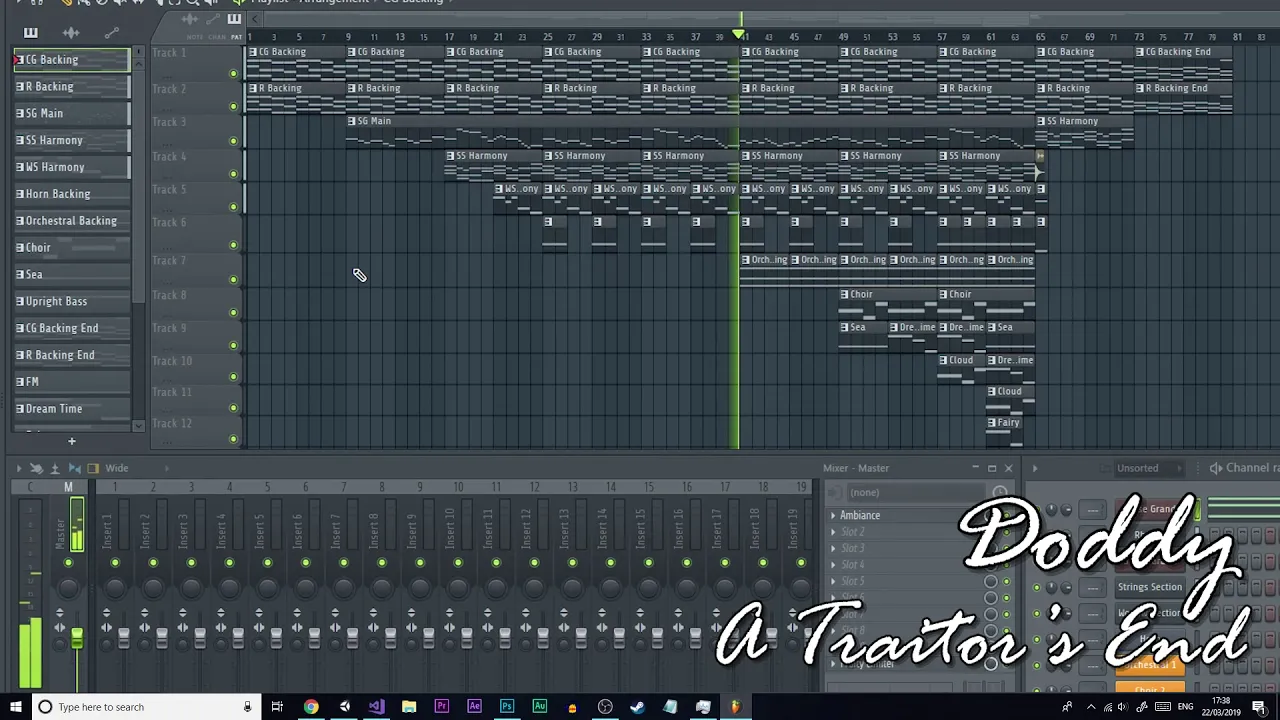
Task: Show automation clips in picker via curve icon
Action: 111,33
